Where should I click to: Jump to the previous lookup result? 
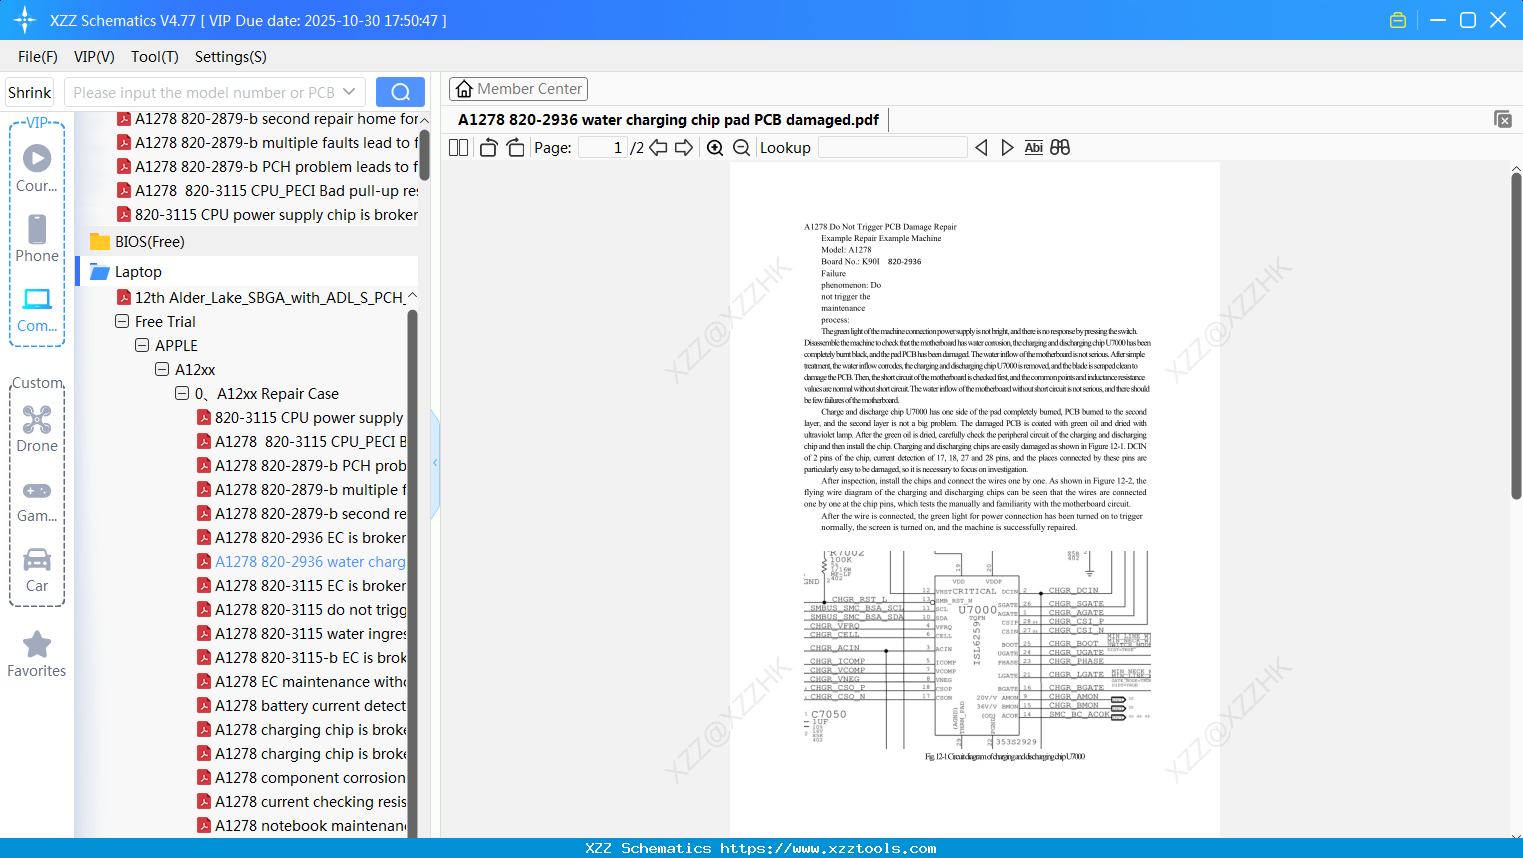[981, 148]
